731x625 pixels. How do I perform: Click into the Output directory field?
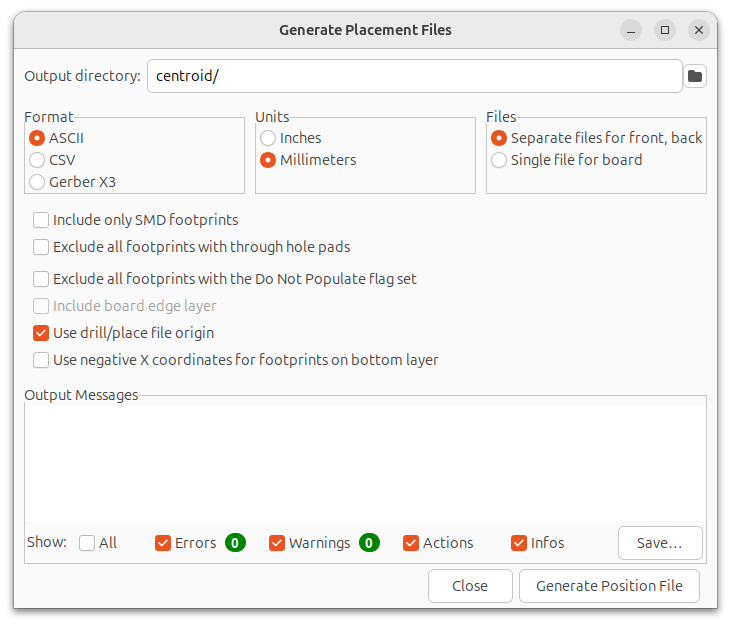click(x=415, y=76)
